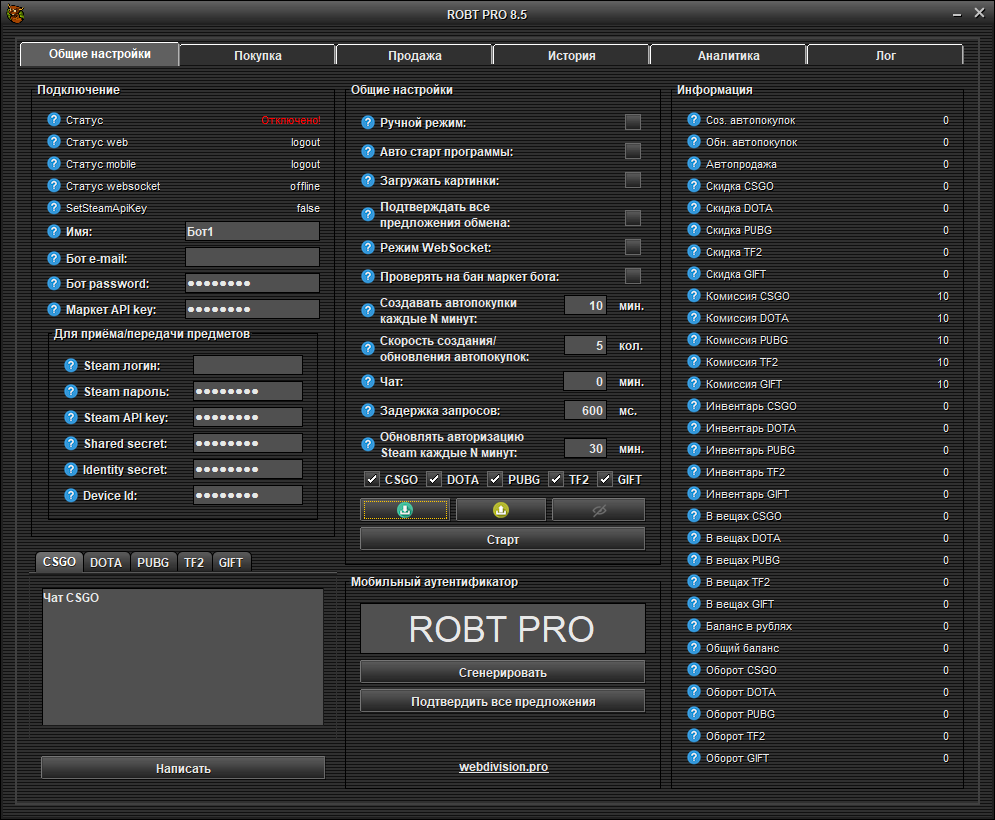Click help icon next to Ручной режим

point(367,123)
